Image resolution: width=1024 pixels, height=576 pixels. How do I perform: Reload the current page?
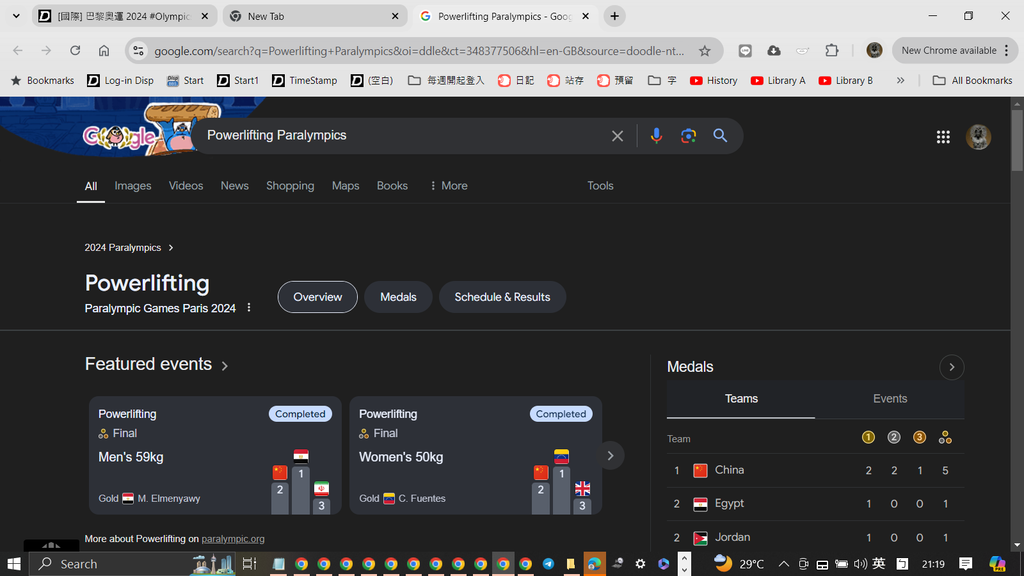(x=75, y=50)
